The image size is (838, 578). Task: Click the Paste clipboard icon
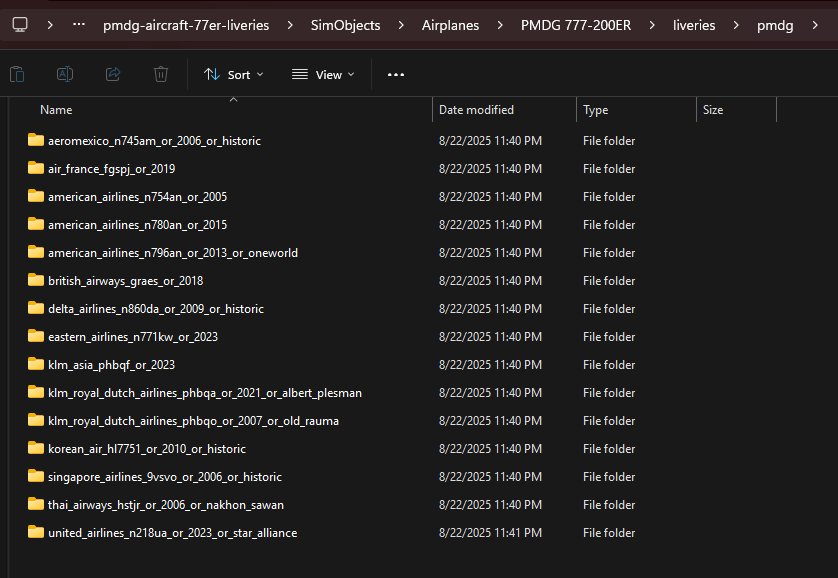[17, 74]
